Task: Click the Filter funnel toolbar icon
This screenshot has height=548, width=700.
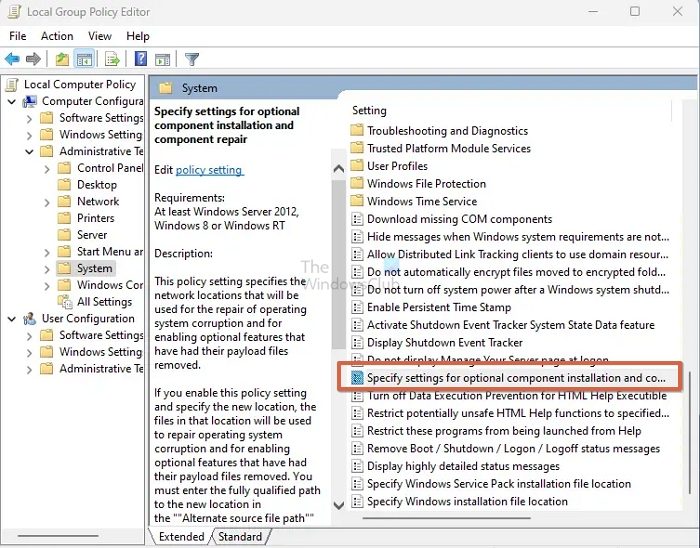Action: click(191, 59)
